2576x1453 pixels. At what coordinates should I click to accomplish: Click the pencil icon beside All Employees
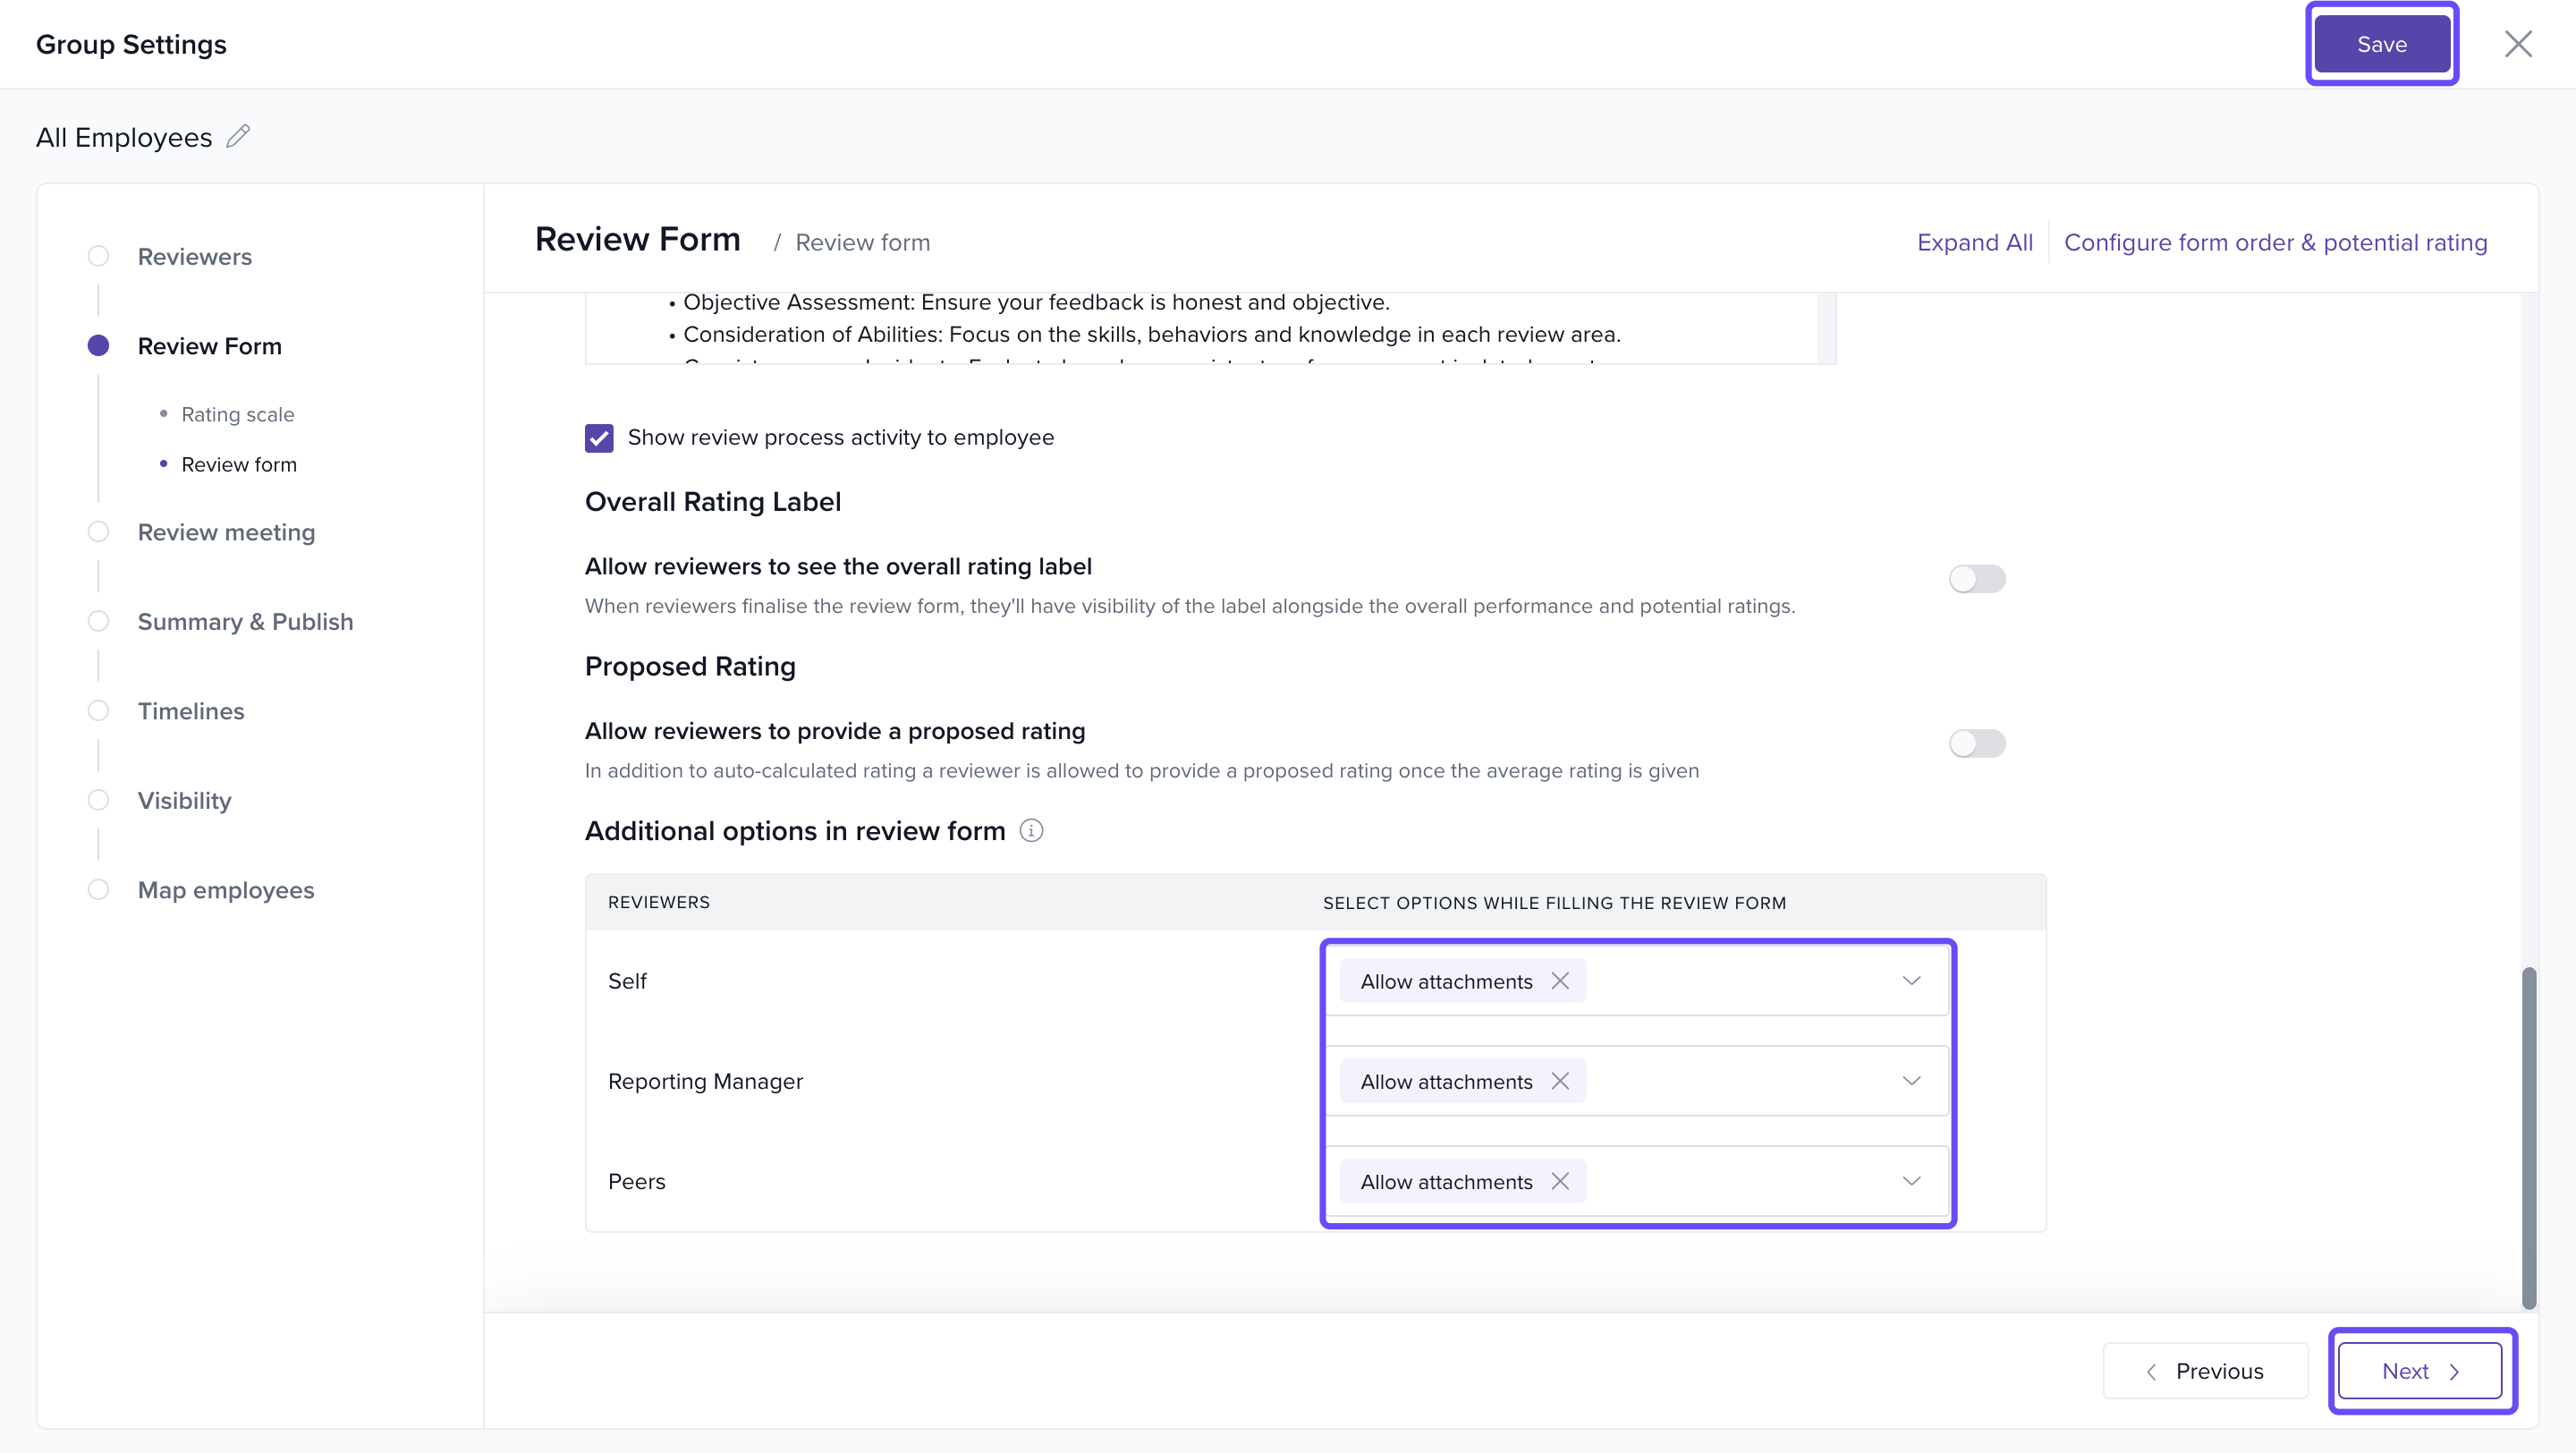click(238, 136)
